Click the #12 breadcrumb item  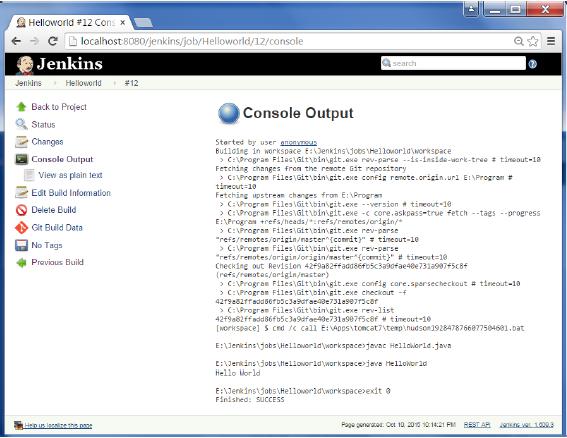[132, 83]
